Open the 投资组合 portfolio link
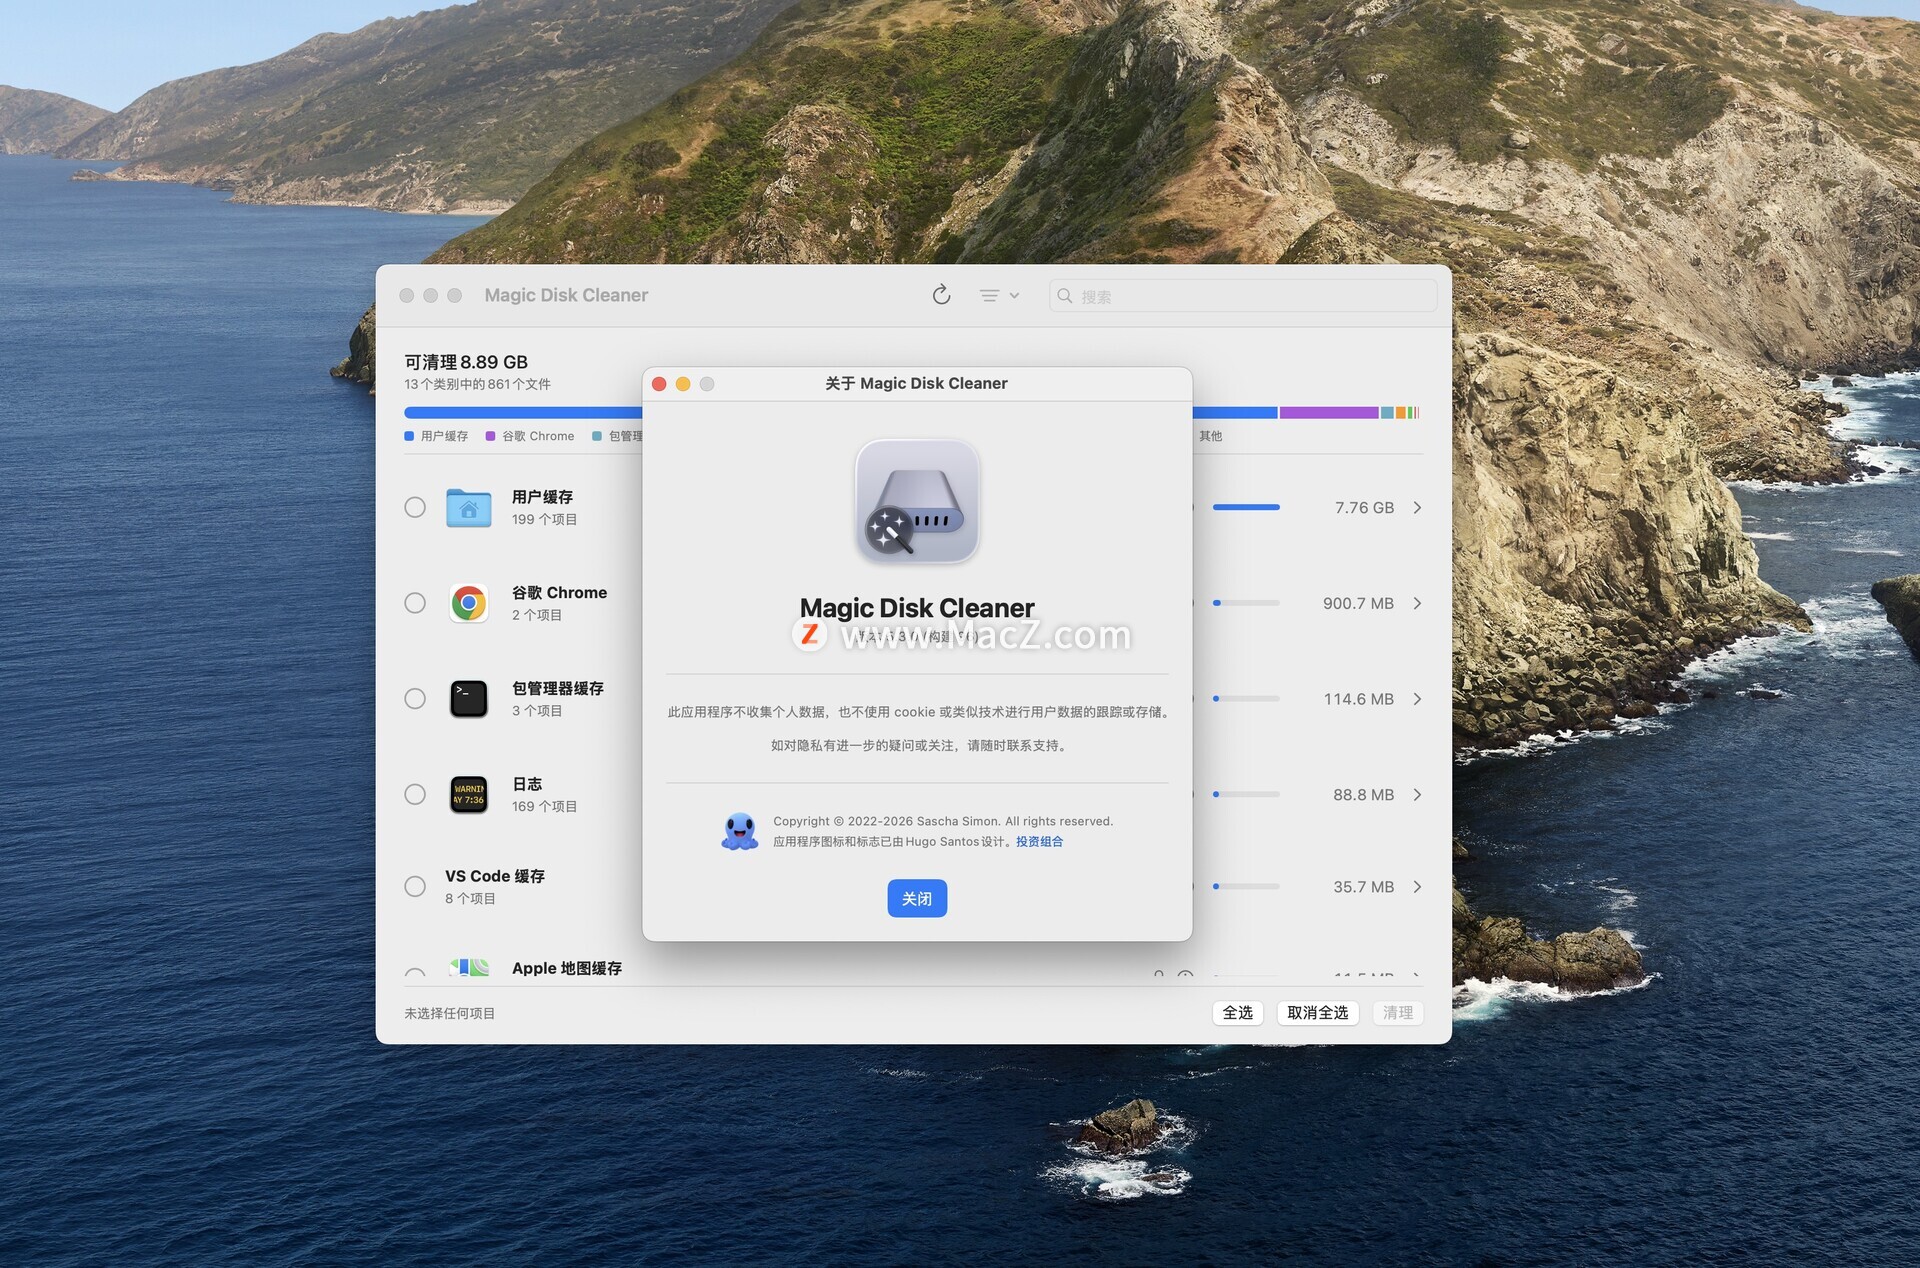This screenshot has height=1268, width=1920. 1039,842
